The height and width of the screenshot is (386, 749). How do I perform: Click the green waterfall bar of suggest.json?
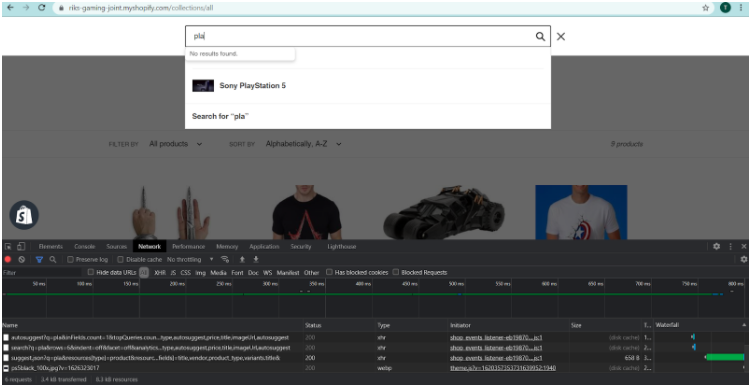(x=725, y=357)
